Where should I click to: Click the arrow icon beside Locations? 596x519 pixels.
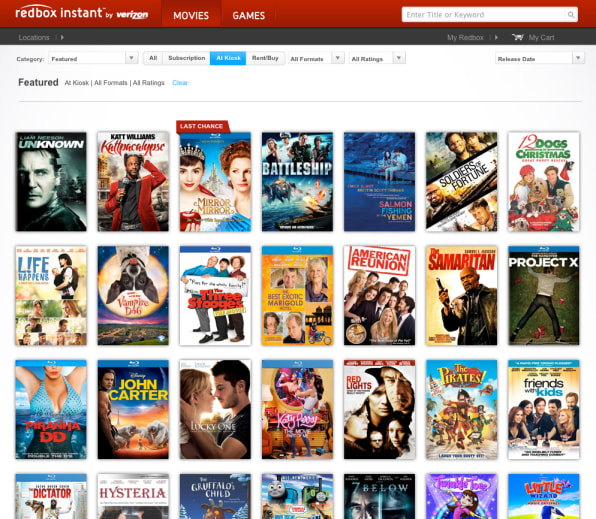click(x=62, y=37)
